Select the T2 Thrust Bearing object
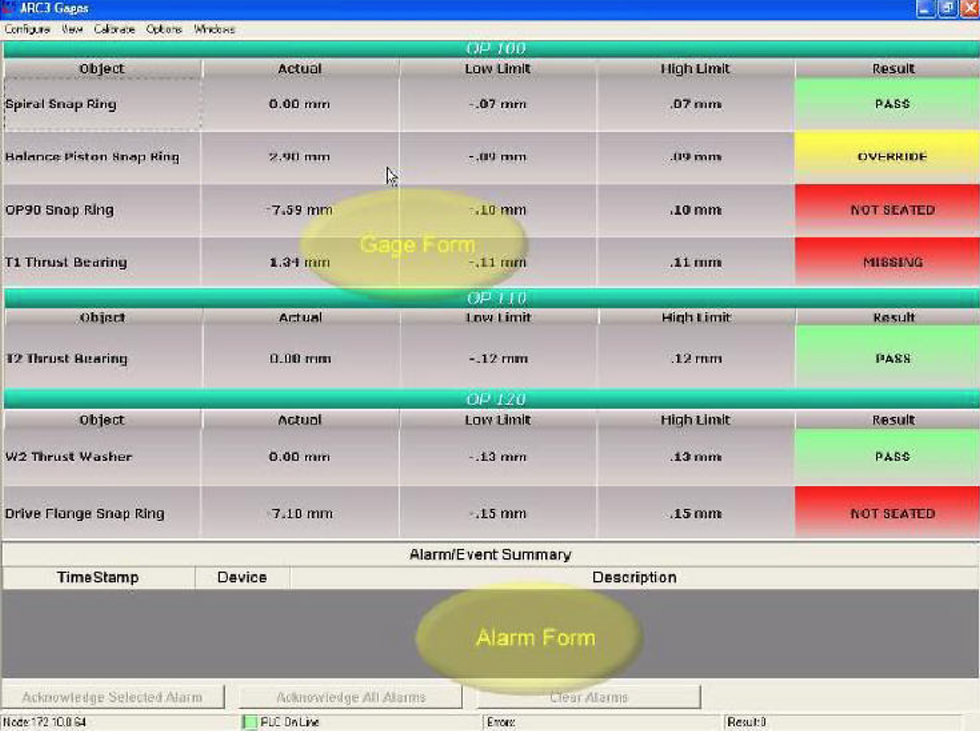Viewport: 980px width, 731px height. [102, 359]
